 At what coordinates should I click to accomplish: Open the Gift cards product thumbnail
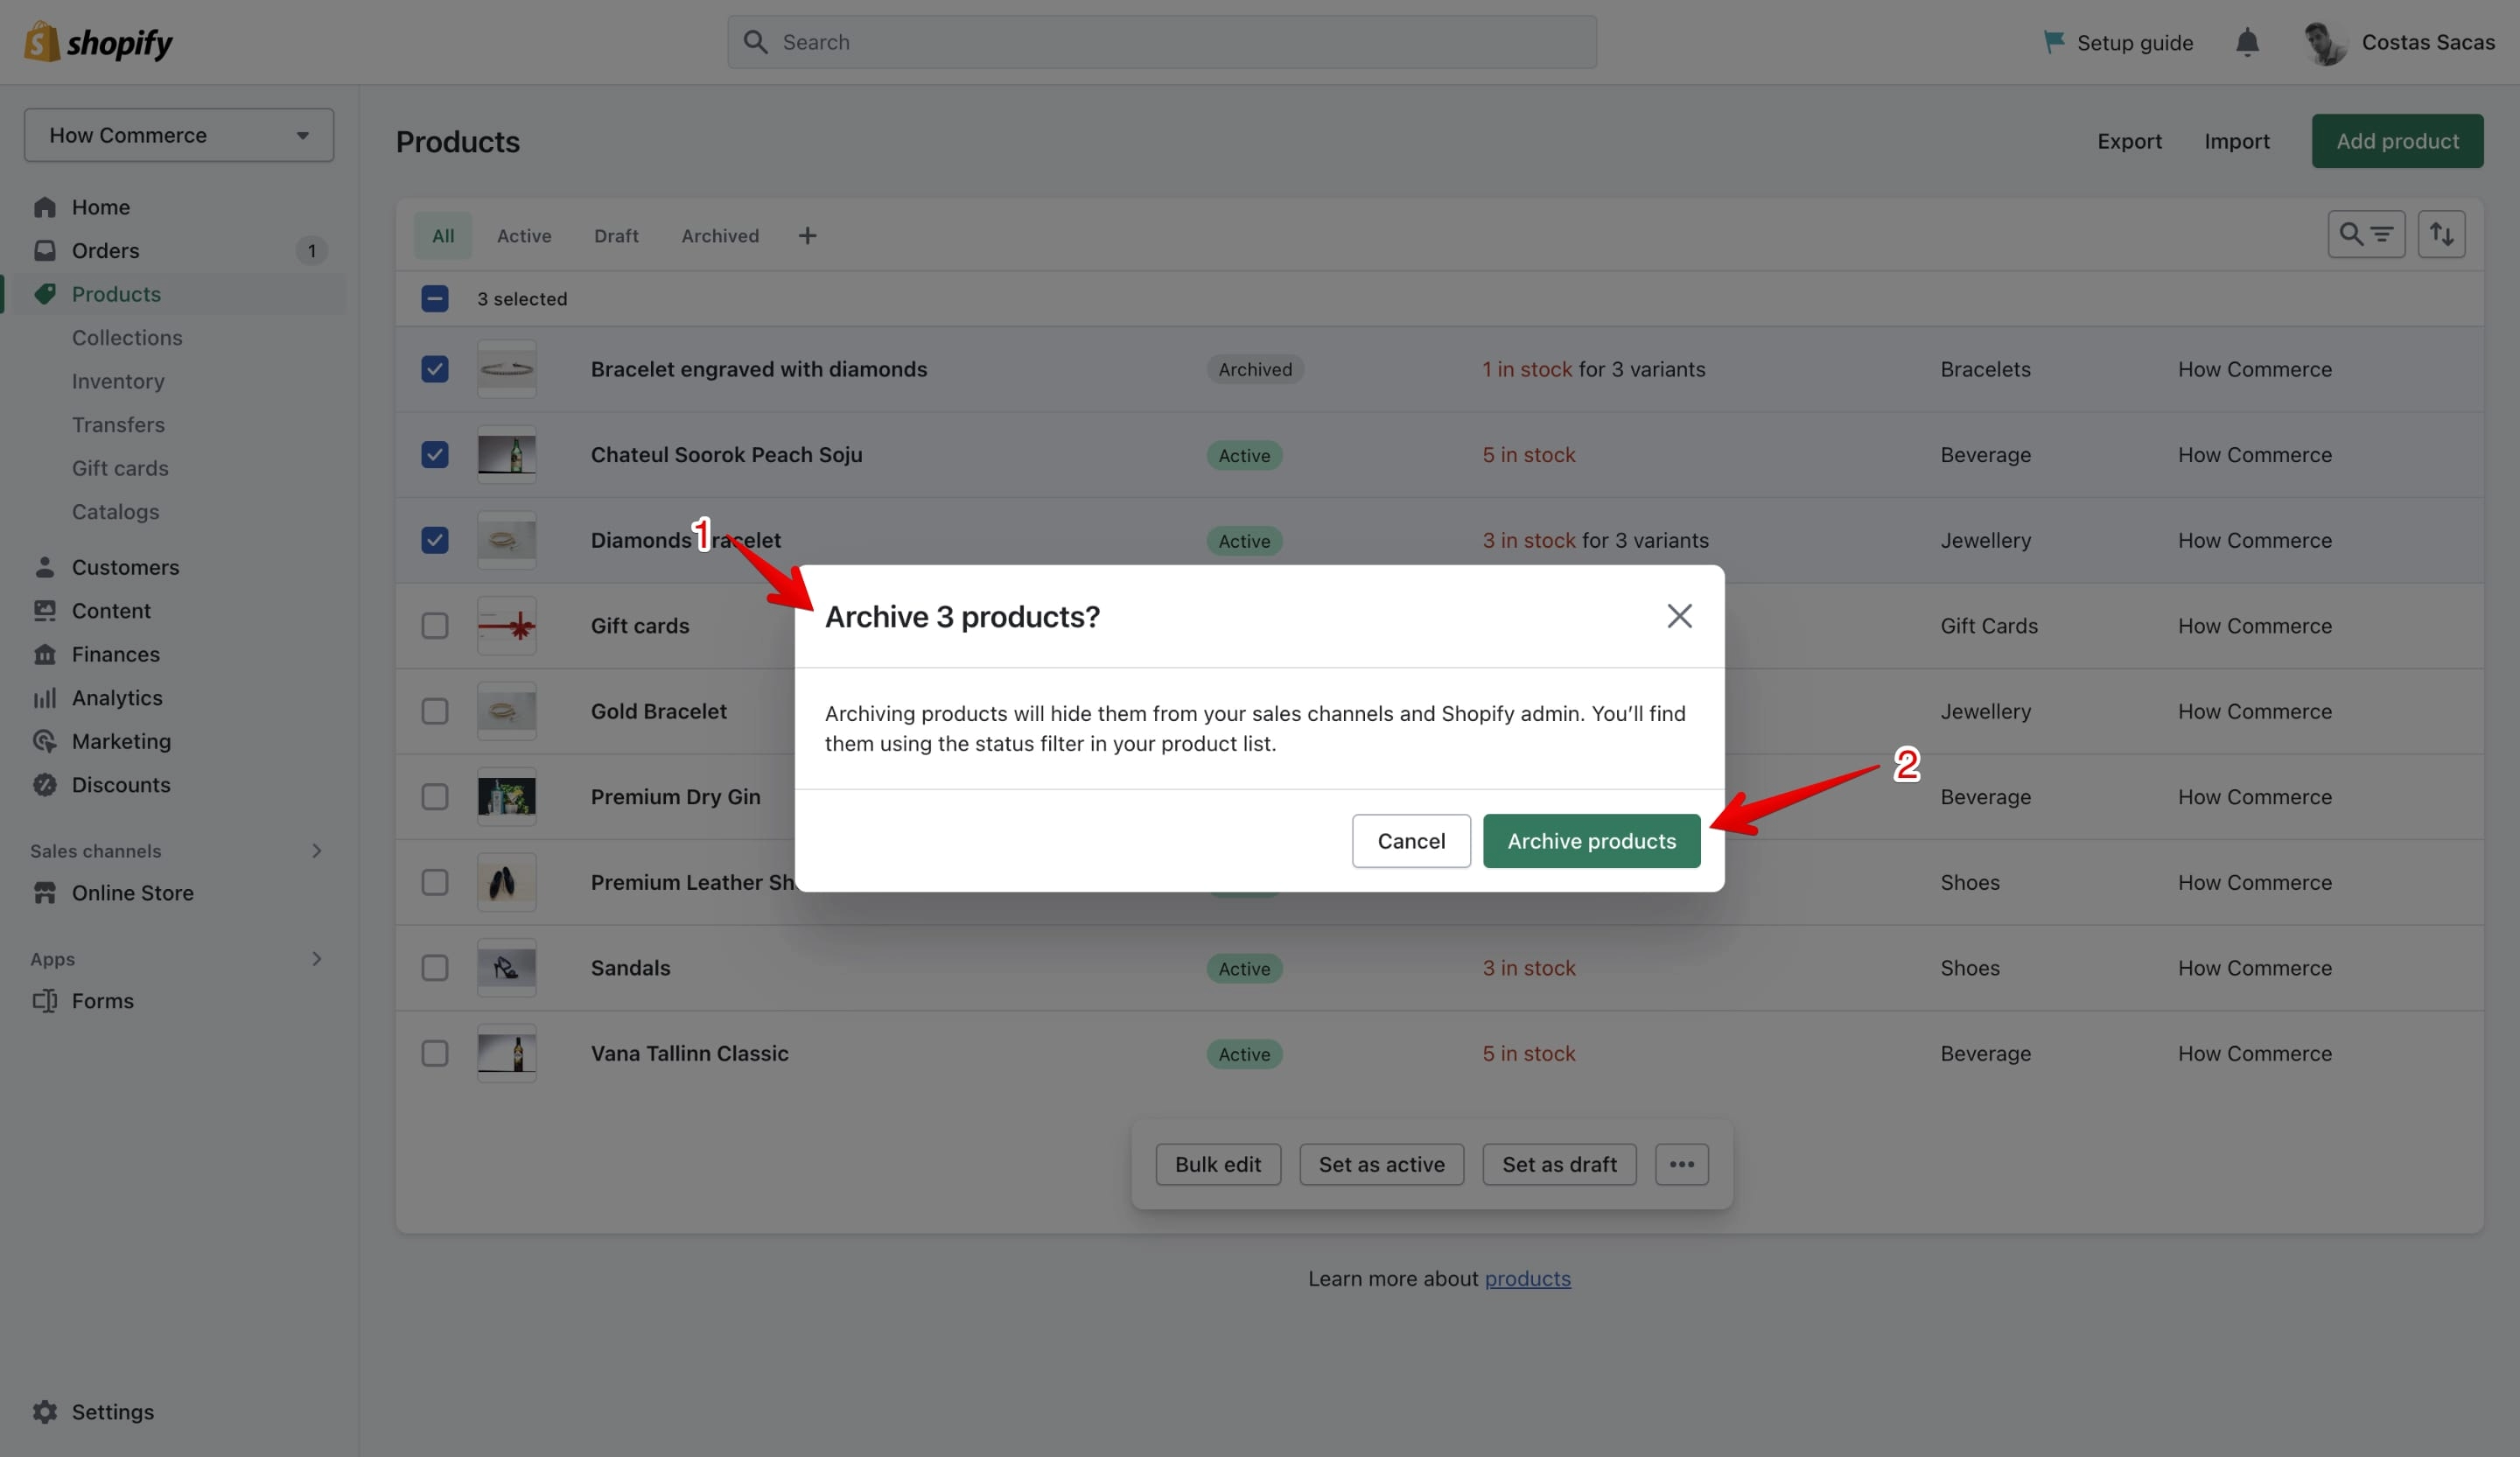(x=506, y=626)
